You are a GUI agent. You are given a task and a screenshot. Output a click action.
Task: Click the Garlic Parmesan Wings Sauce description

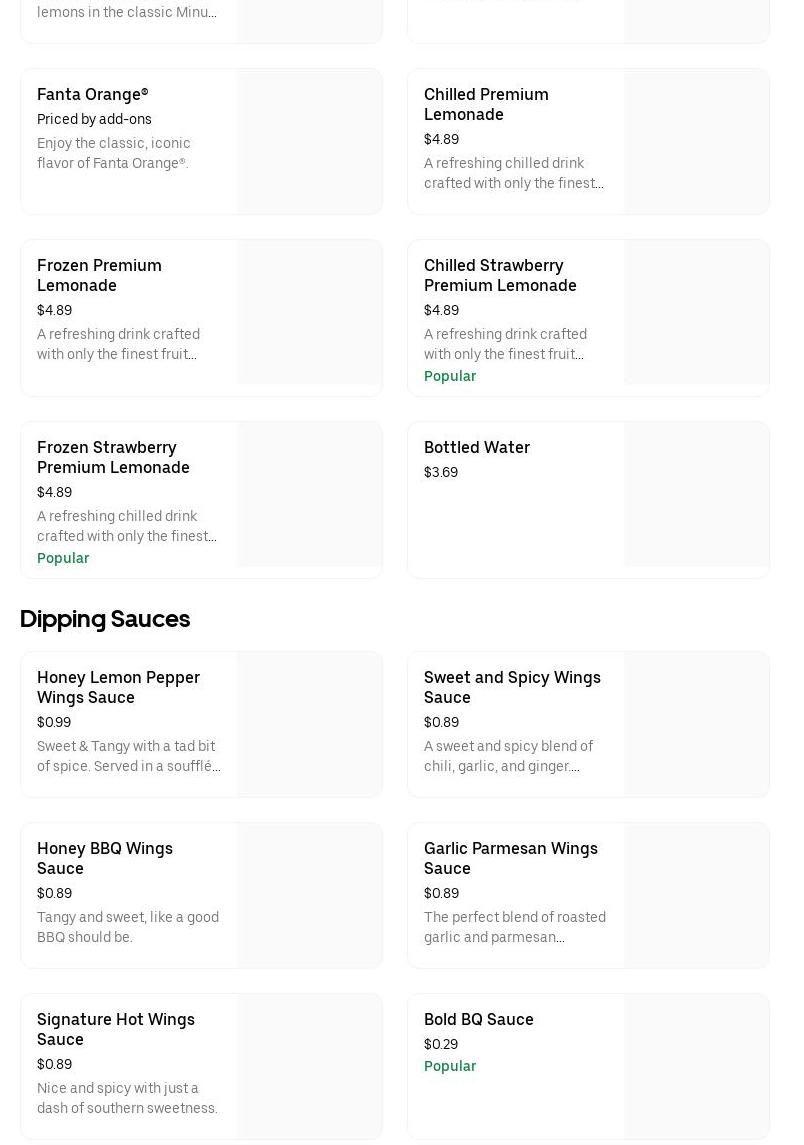pos(515,927)
